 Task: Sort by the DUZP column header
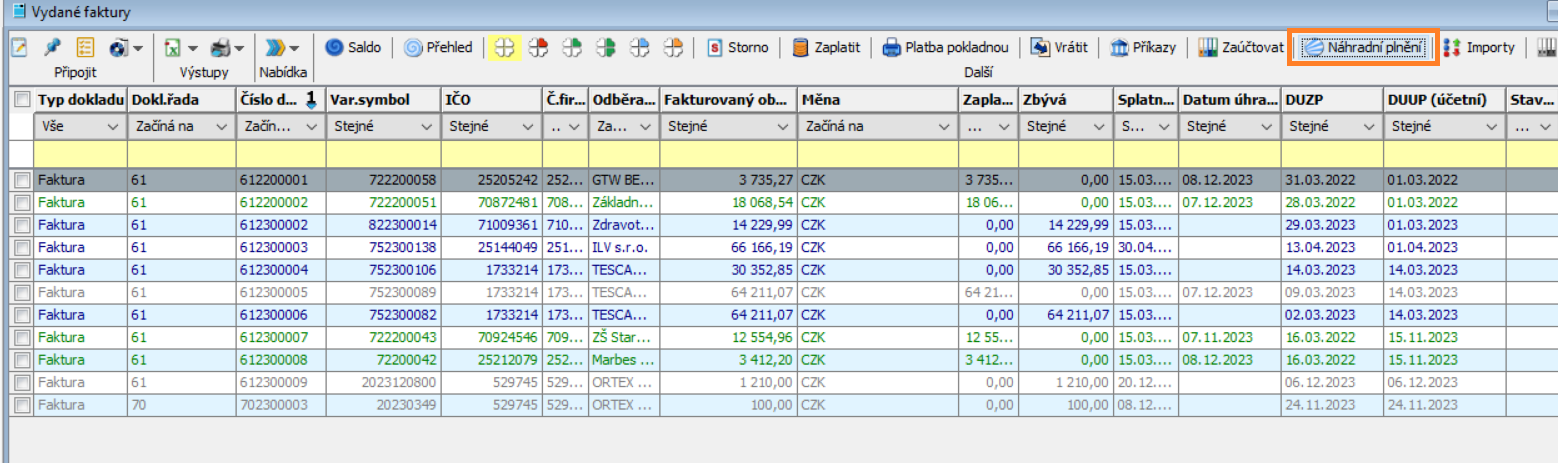pos(1331,100)
